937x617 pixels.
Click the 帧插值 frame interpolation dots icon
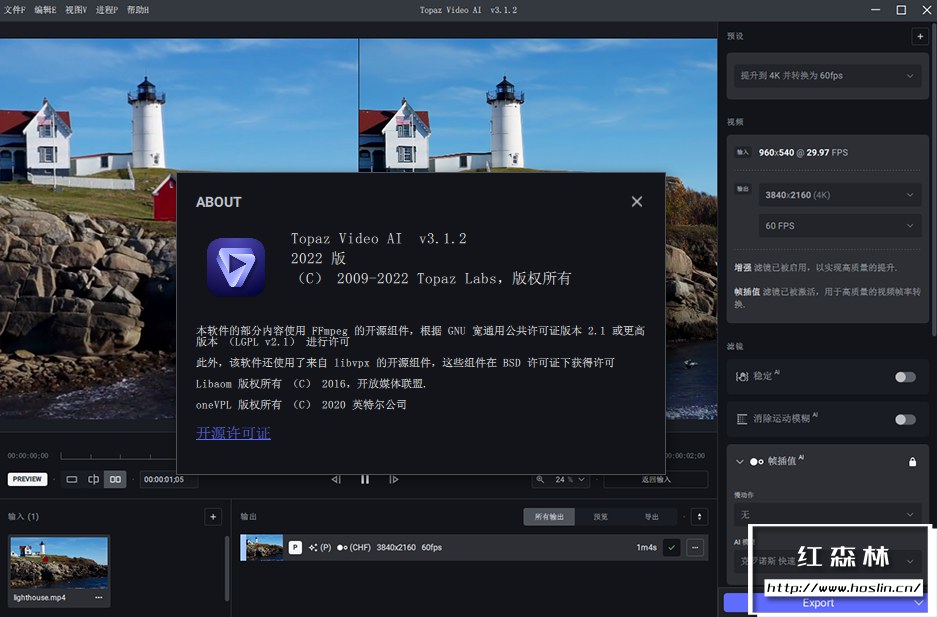click(x=757, y=462)
